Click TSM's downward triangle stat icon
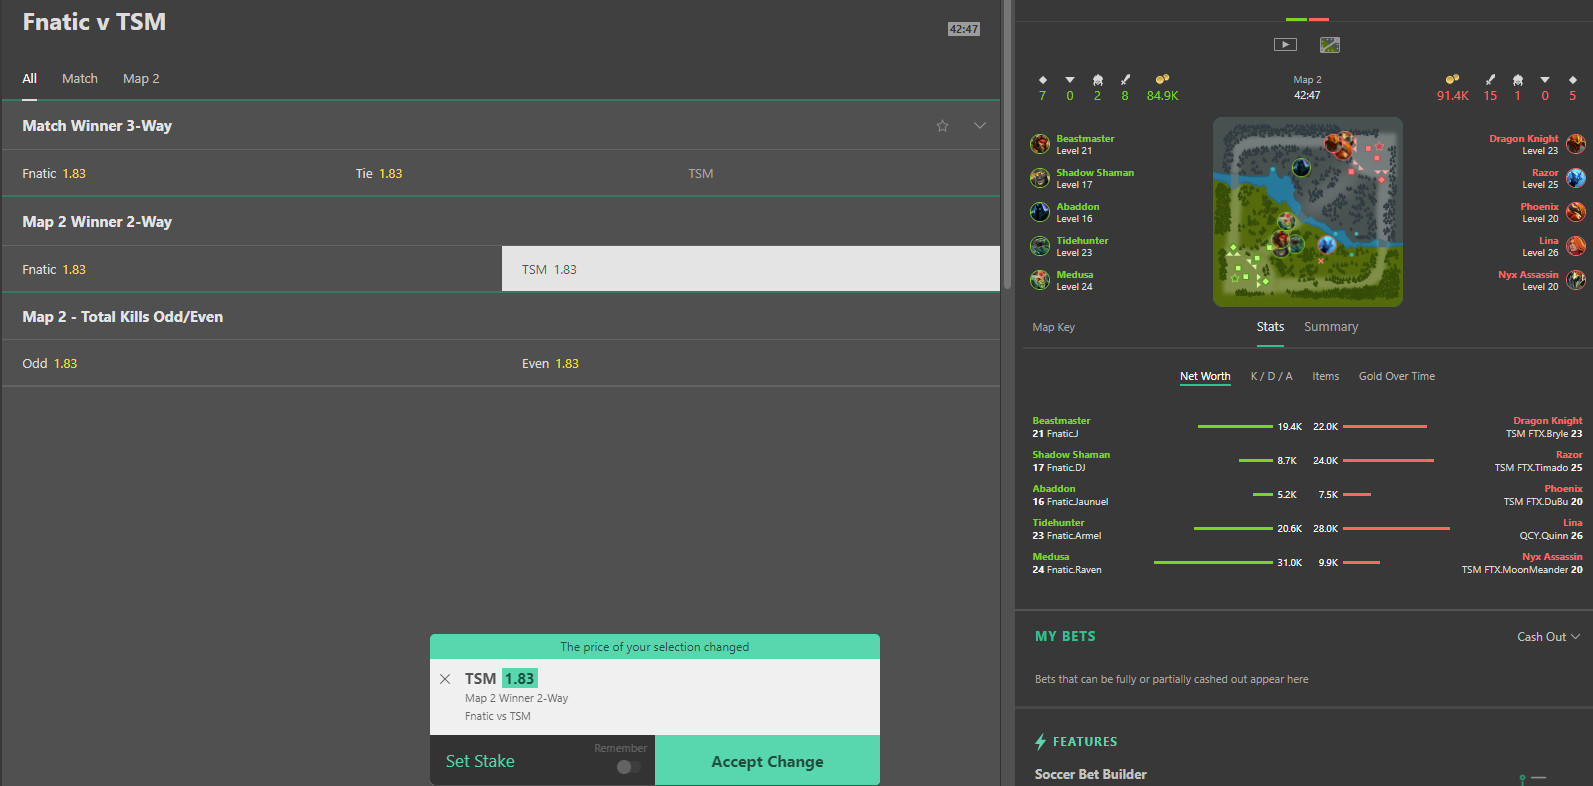 1545,80
